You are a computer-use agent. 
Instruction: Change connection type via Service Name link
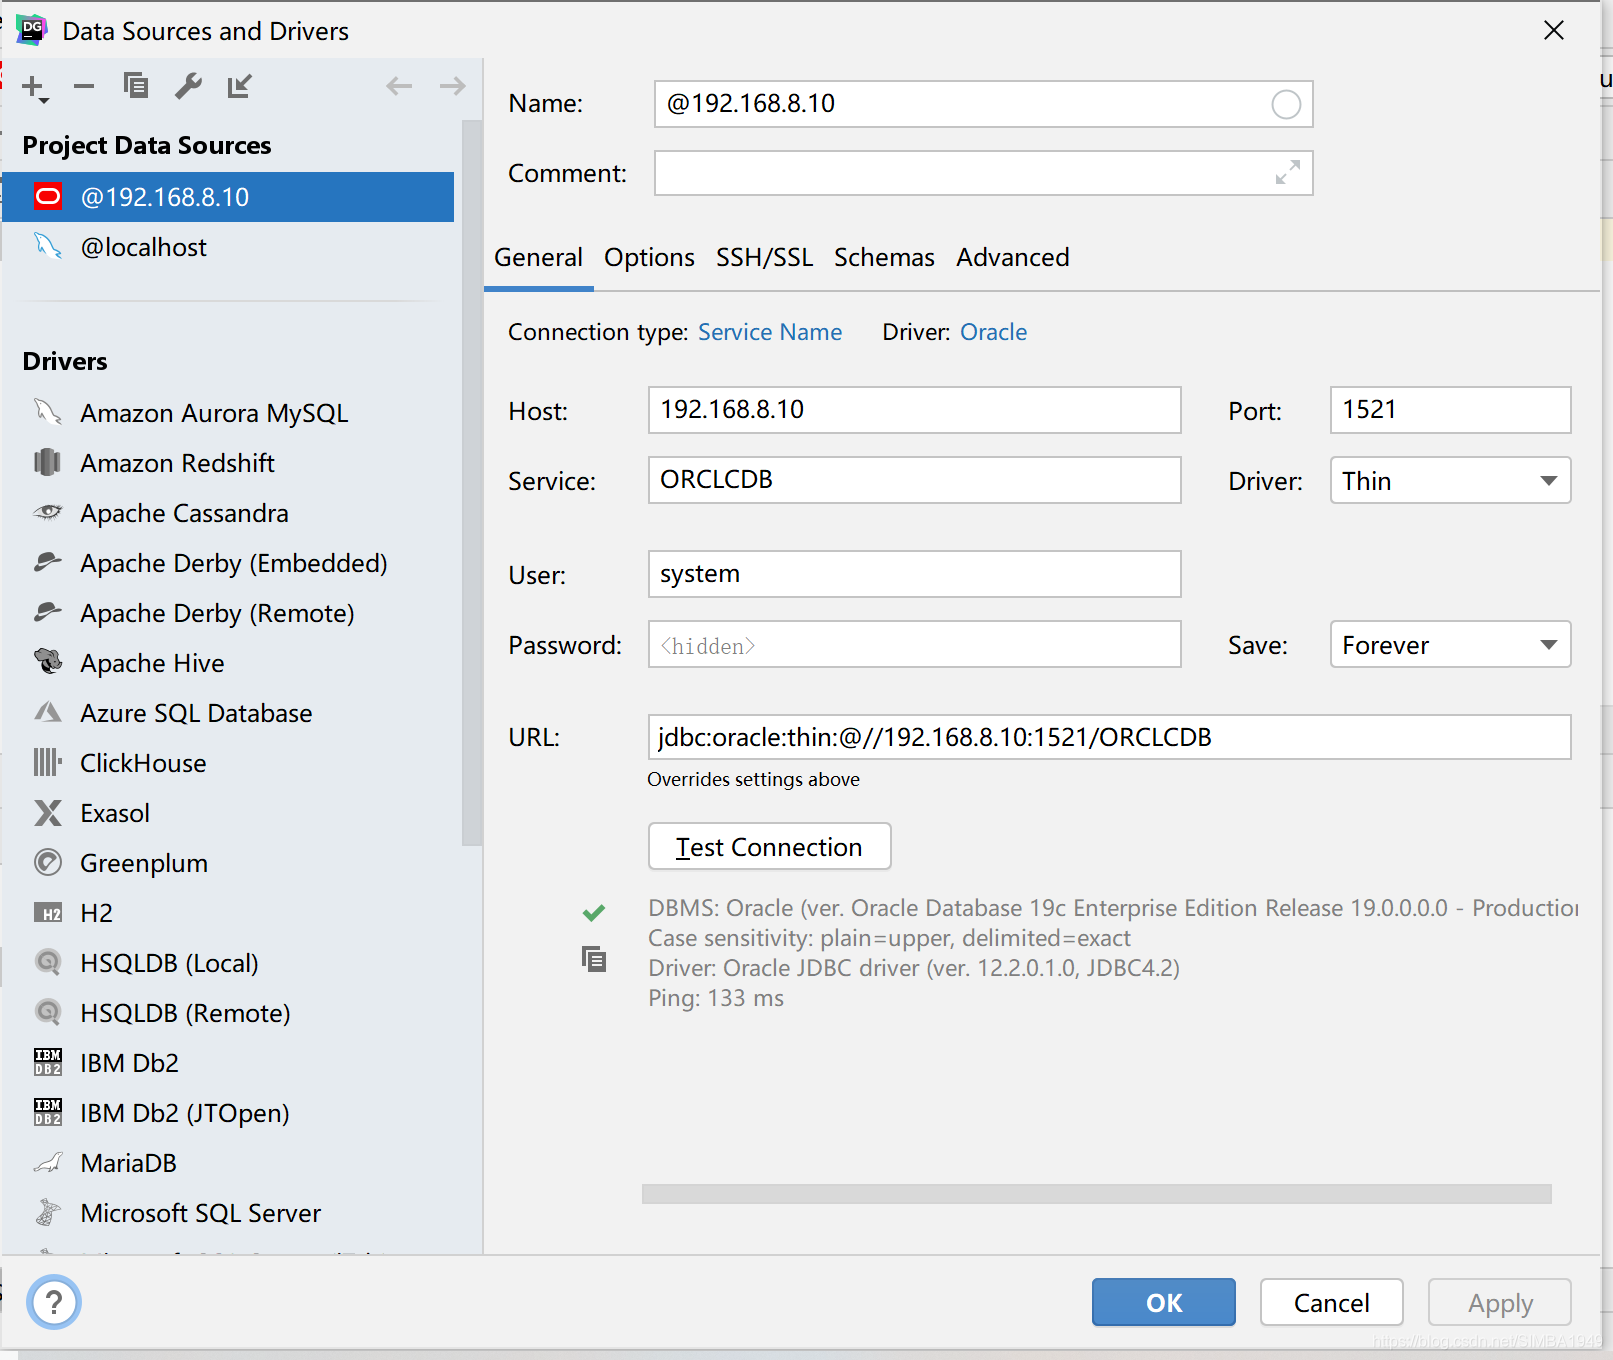tap(770, 332)
